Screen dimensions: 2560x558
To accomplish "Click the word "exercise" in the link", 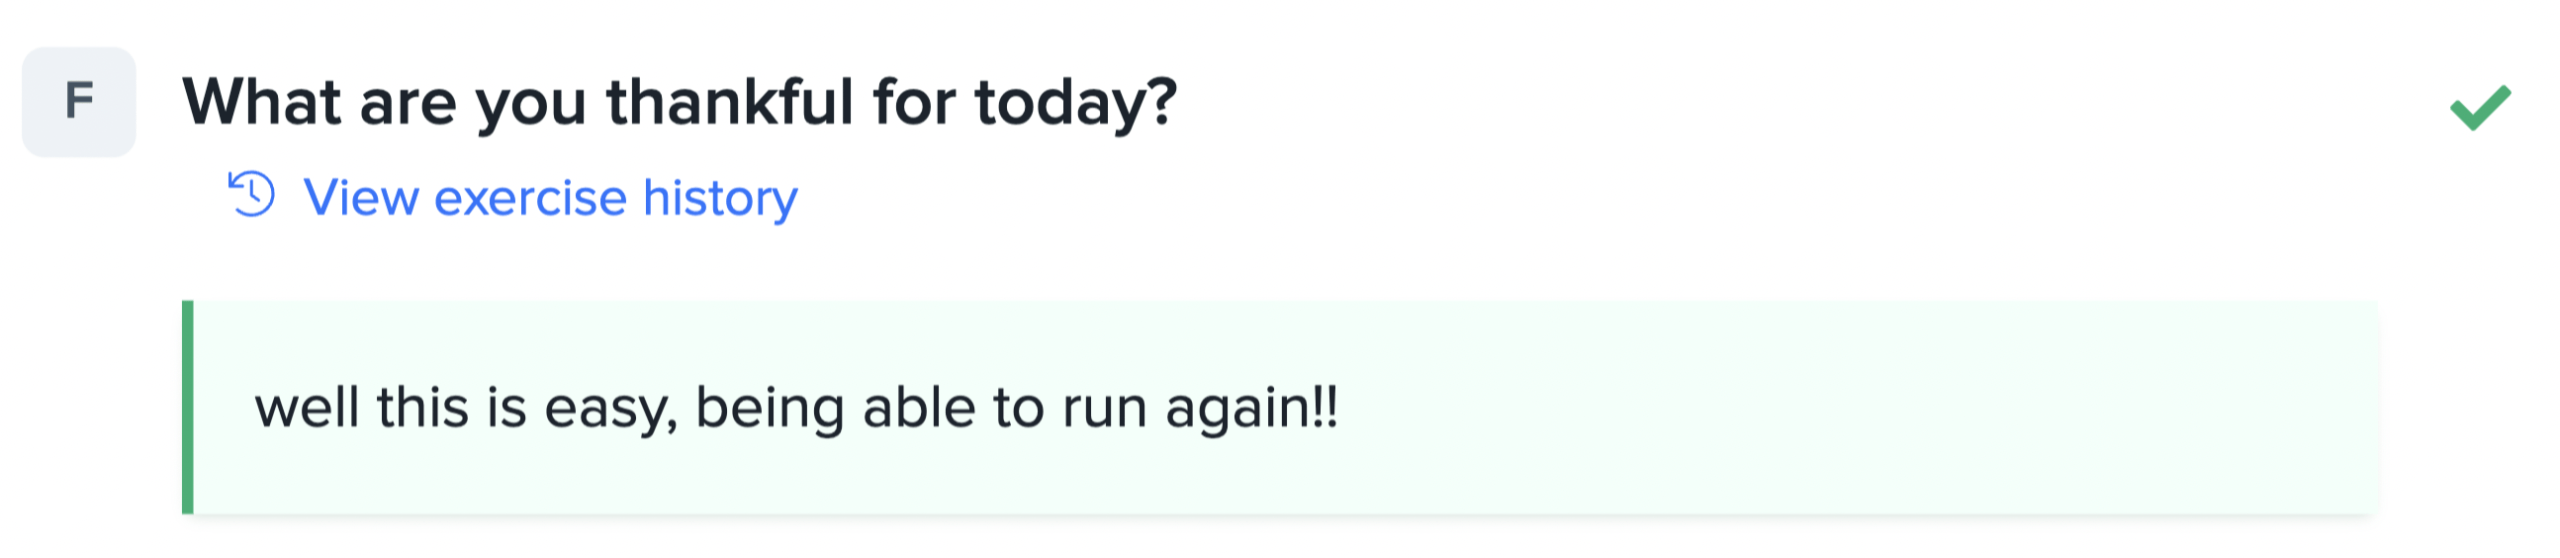I will point(530,197).
